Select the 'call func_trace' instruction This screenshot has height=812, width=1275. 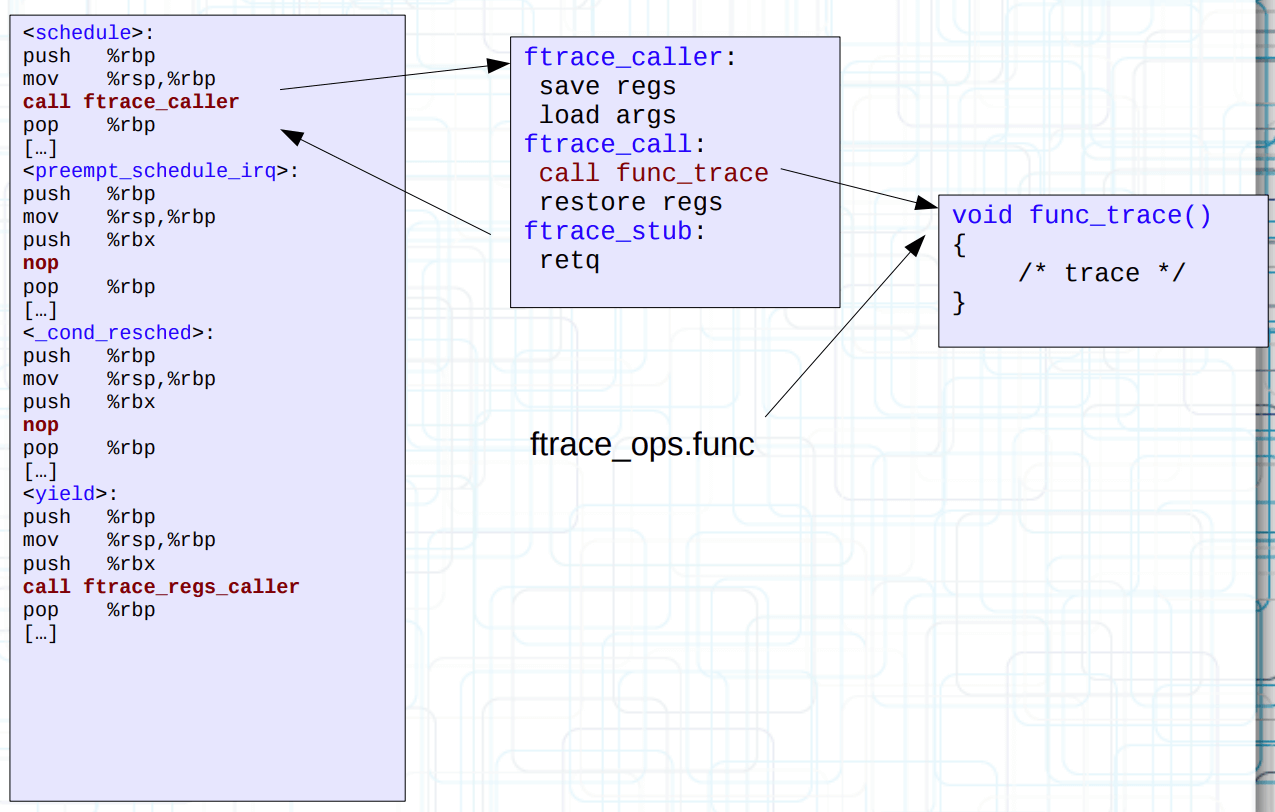coord(653,174)
